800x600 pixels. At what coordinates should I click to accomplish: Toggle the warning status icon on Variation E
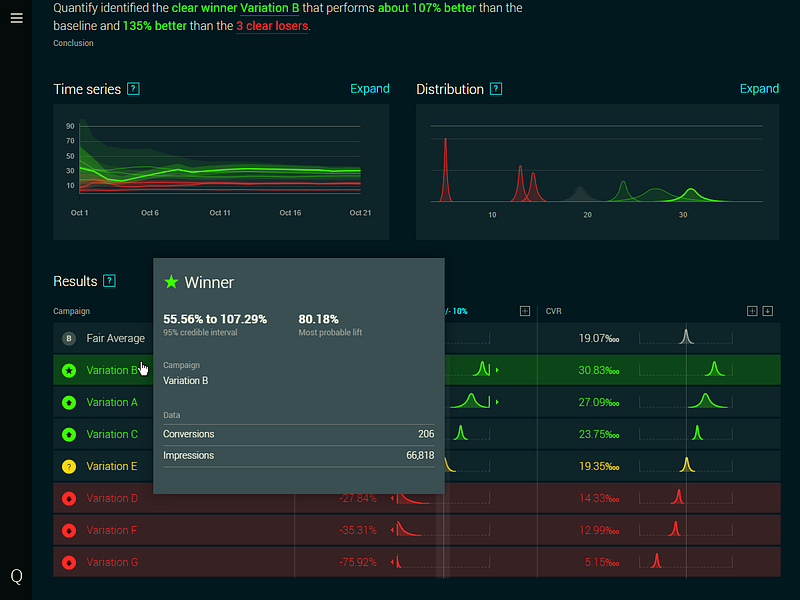point(68,466)
